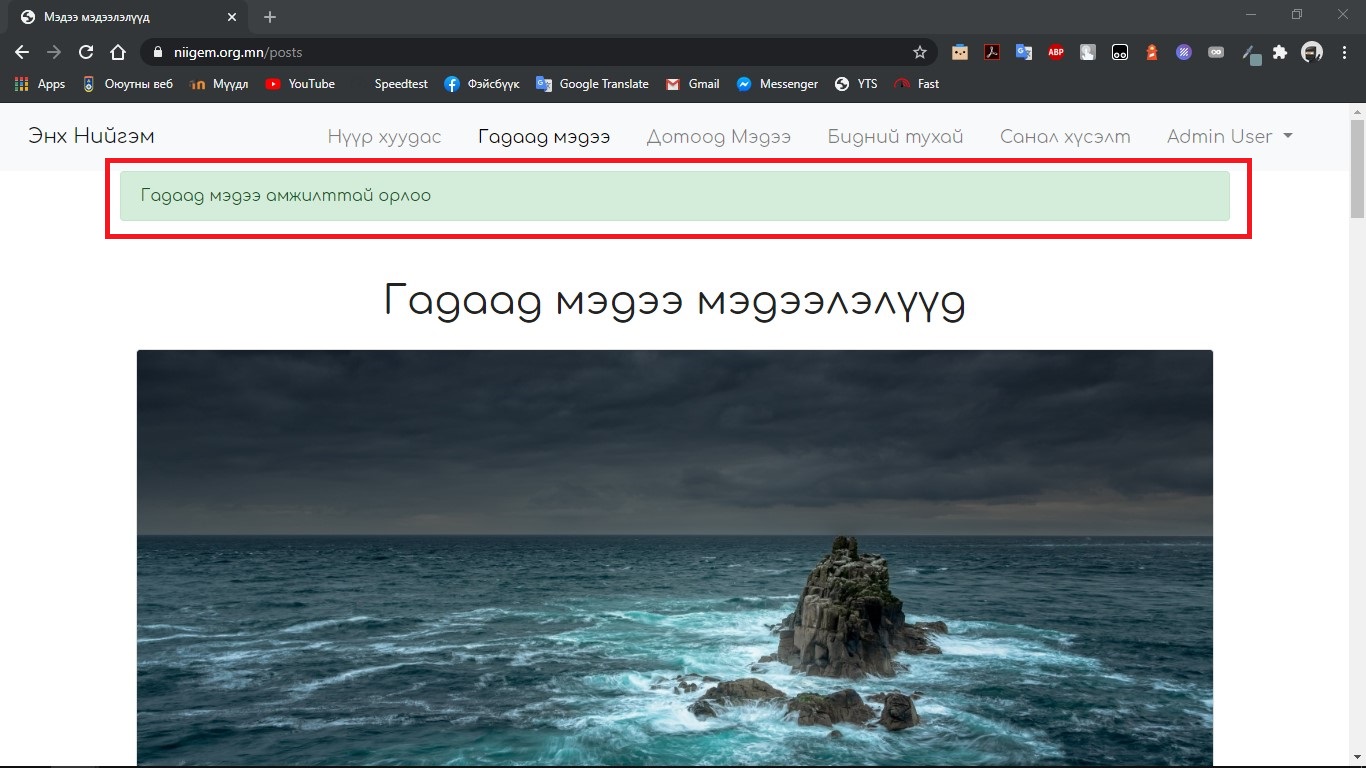Bookmark this page with the star icon

[919, 52]
